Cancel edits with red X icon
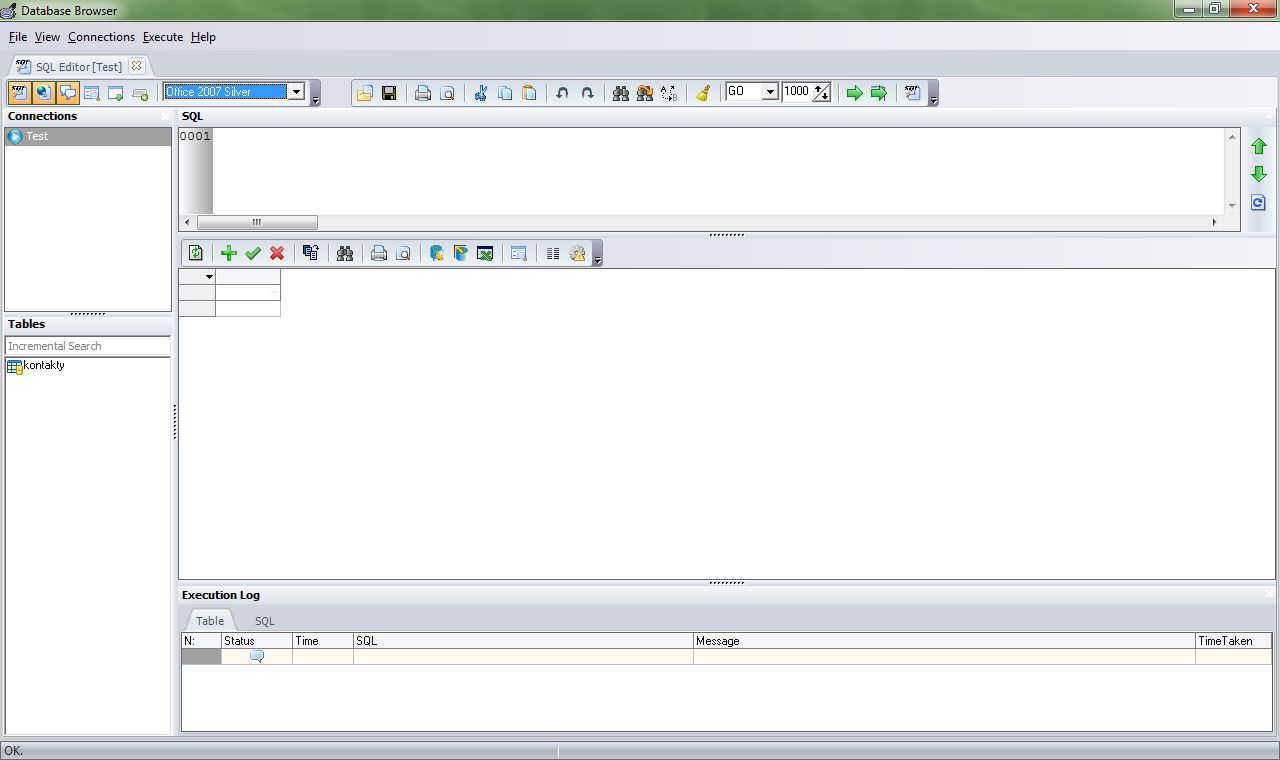1280x760 pixels. (276, 252)
